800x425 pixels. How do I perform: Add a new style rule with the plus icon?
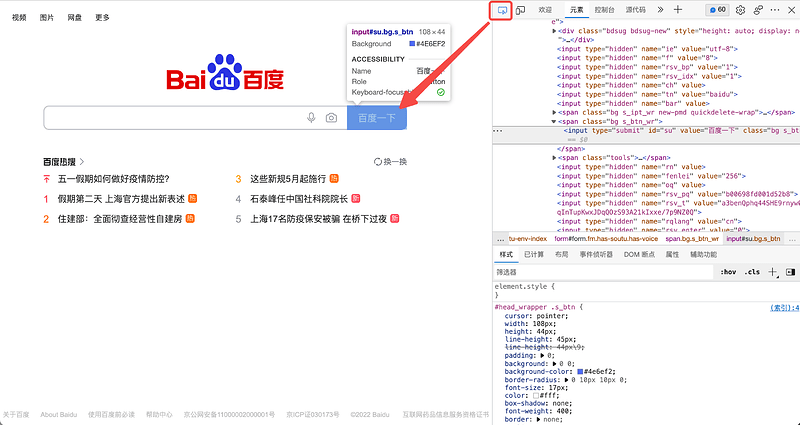[x=773, y=272]
